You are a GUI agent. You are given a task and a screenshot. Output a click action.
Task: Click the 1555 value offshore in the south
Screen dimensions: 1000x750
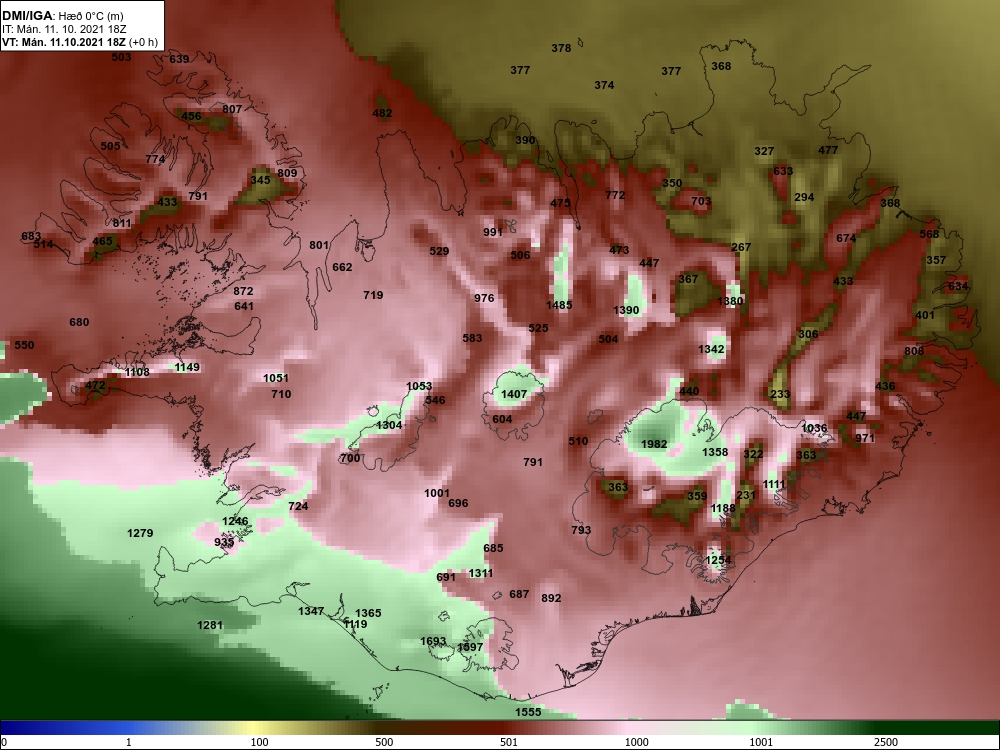click(x=528, y=712)
